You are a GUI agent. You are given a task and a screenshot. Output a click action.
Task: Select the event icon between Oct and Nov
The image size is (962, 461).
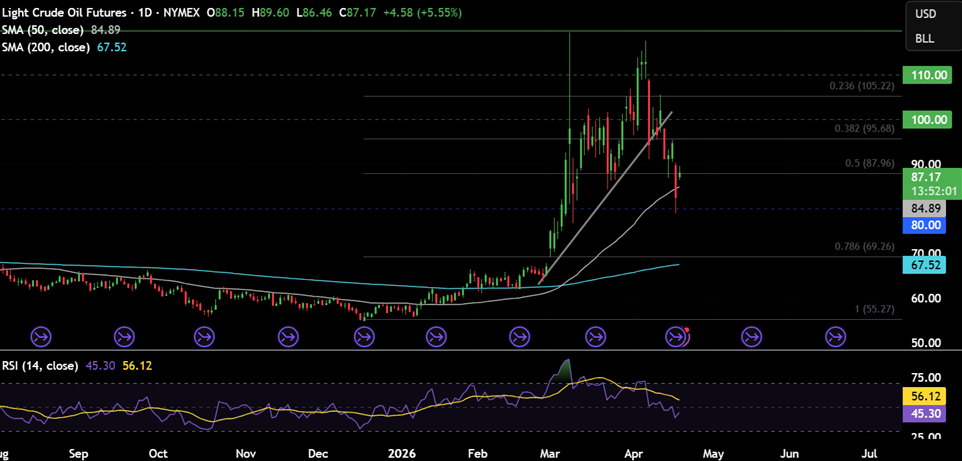(205, 337)
